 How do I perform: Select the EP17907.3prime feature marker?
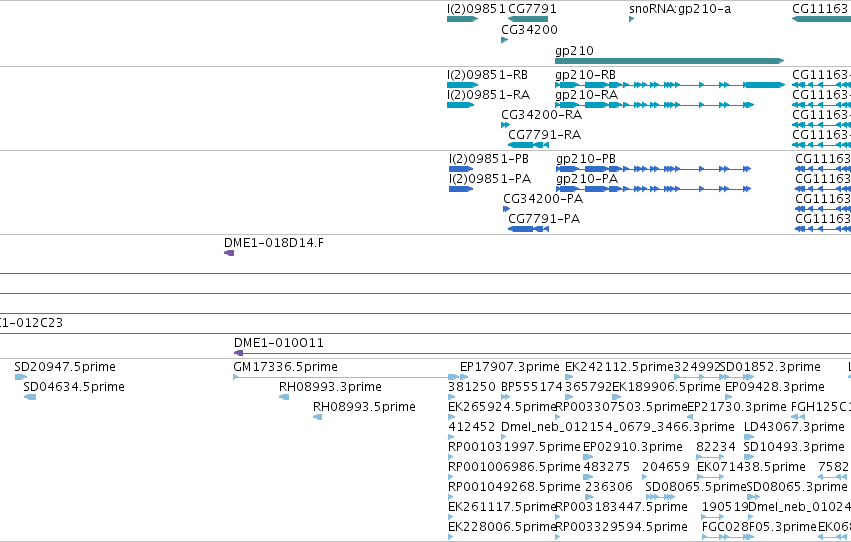(x=464, y=377)
